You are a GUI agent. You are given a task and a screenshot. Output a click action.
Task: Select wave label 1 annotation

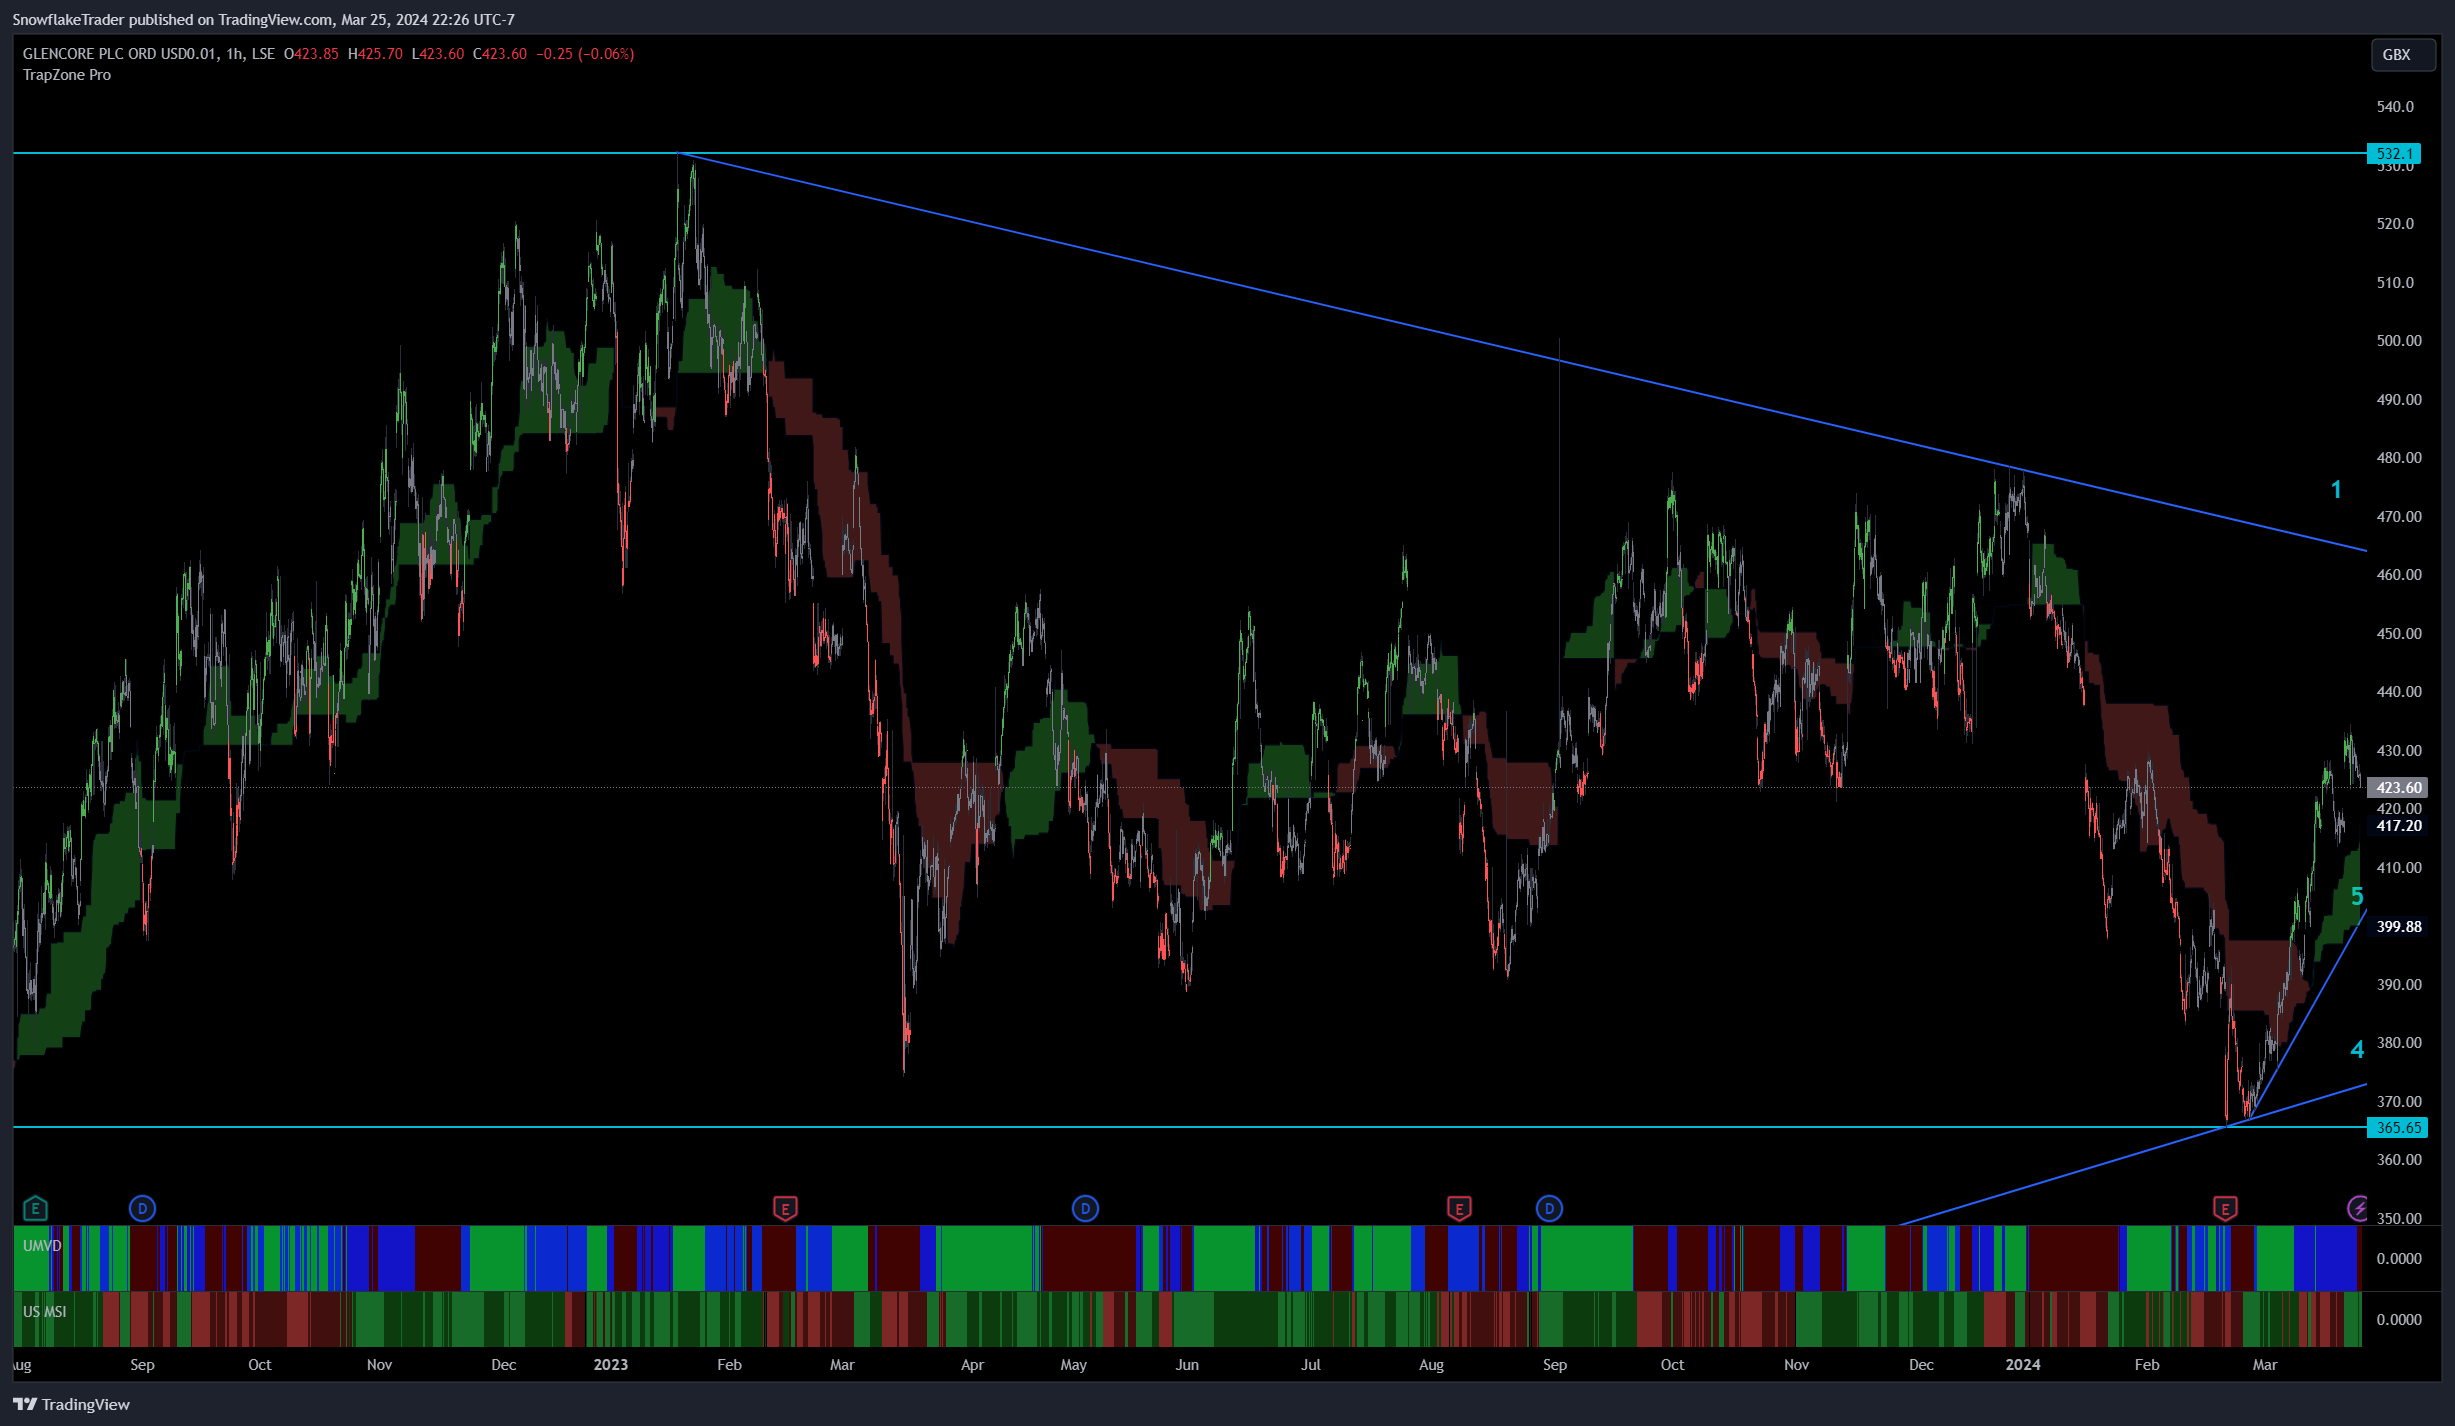(2336, 489)
